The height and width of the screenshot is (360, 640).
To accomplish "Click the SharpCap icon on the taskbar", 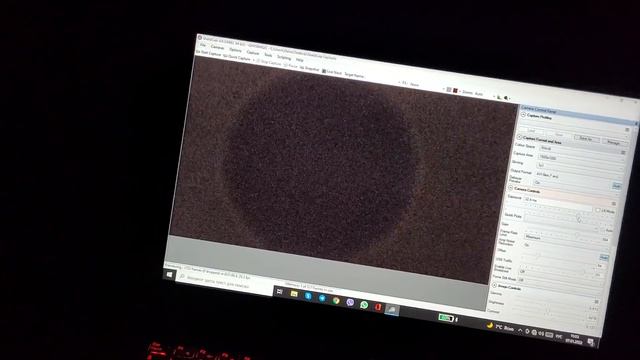I will pyautogui.click(x=392, y=309).
